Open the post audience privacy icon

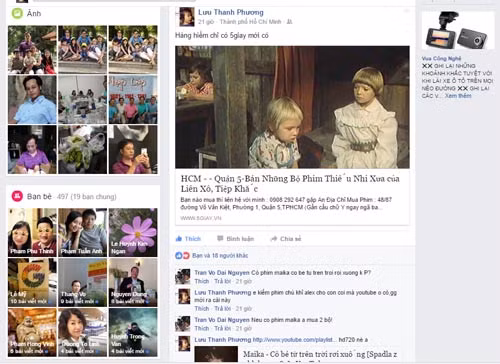click(x=289, y=22)
